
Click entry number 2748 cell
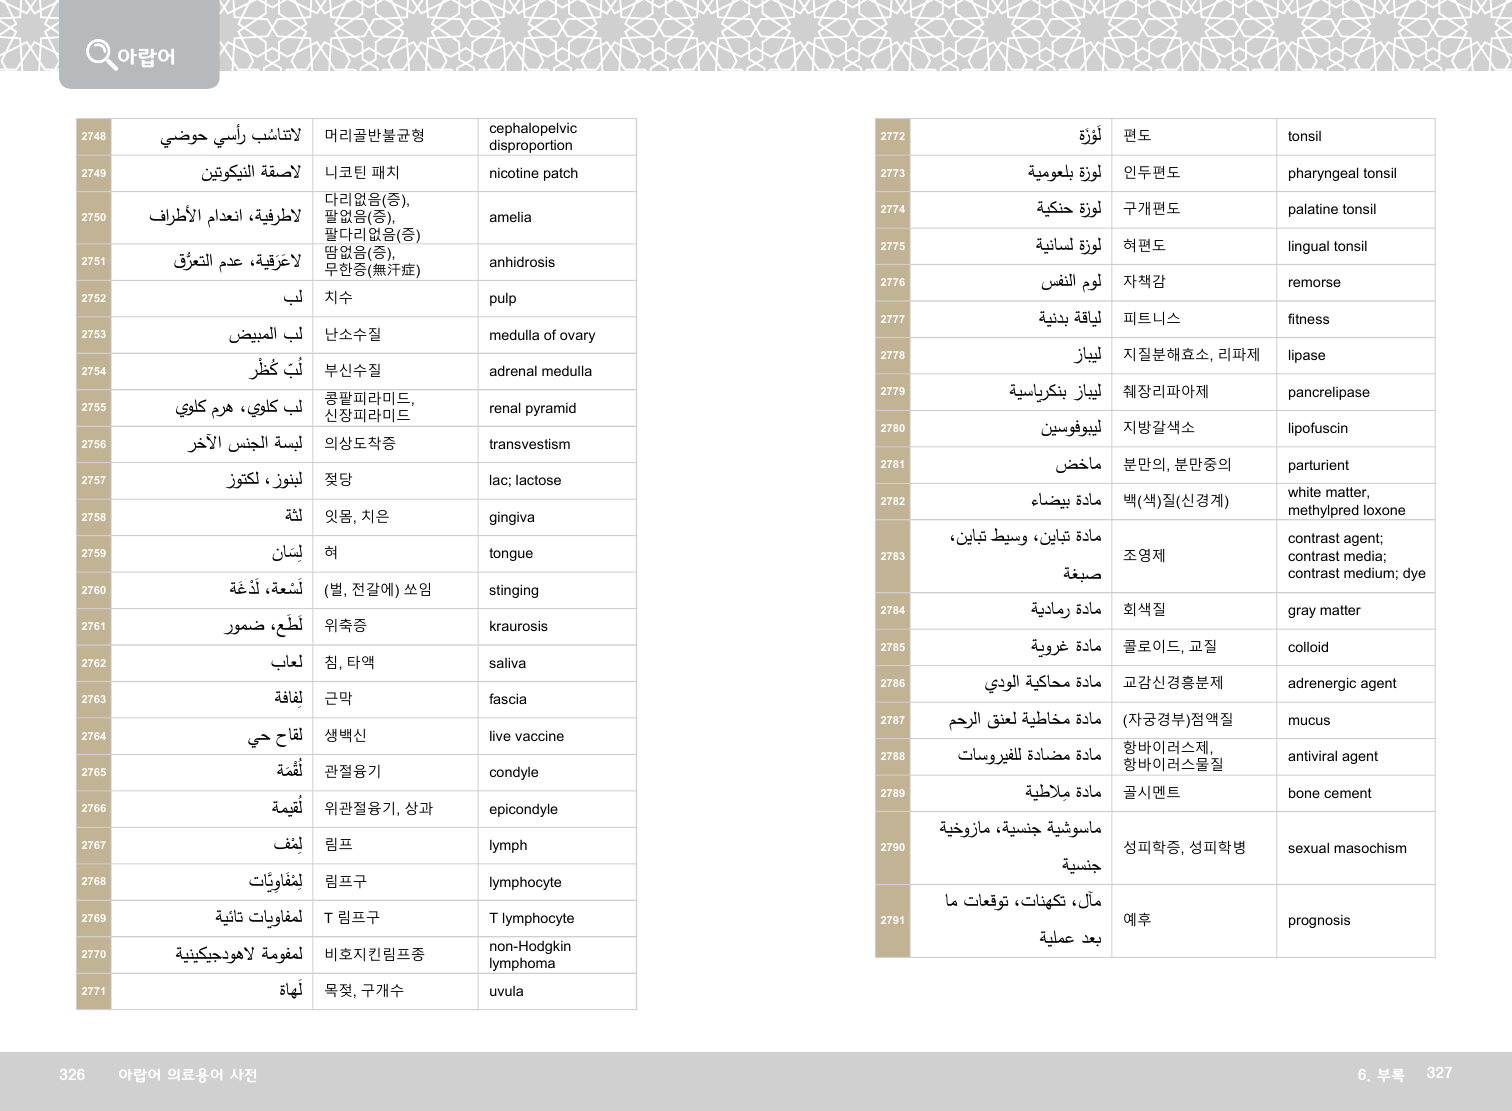pyautogui.click(x=94, y=137)
